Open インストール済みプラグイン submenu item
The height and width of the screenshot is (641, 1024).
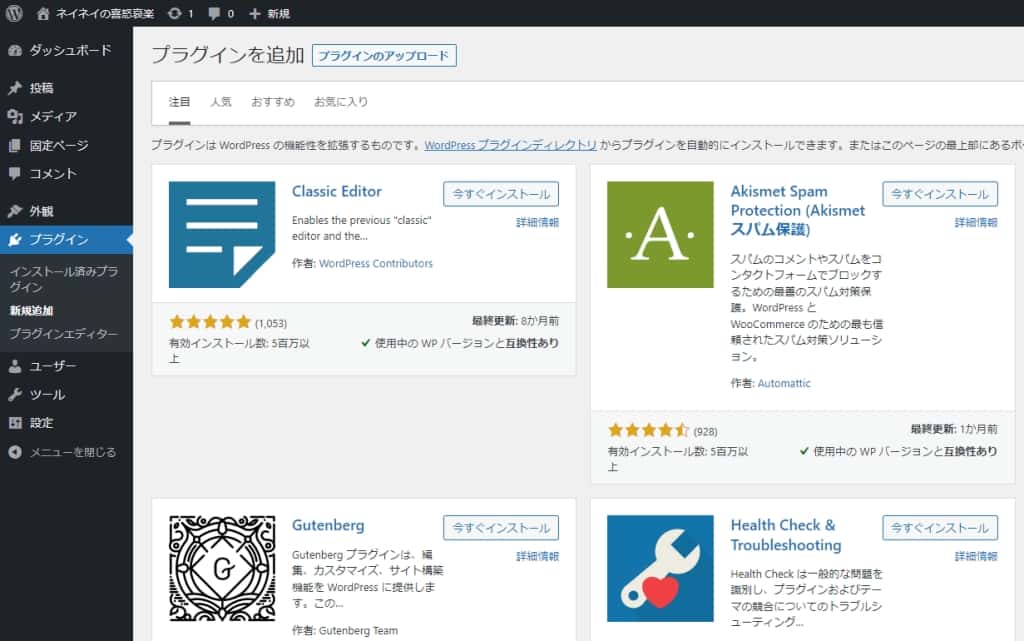coord(63,279)
